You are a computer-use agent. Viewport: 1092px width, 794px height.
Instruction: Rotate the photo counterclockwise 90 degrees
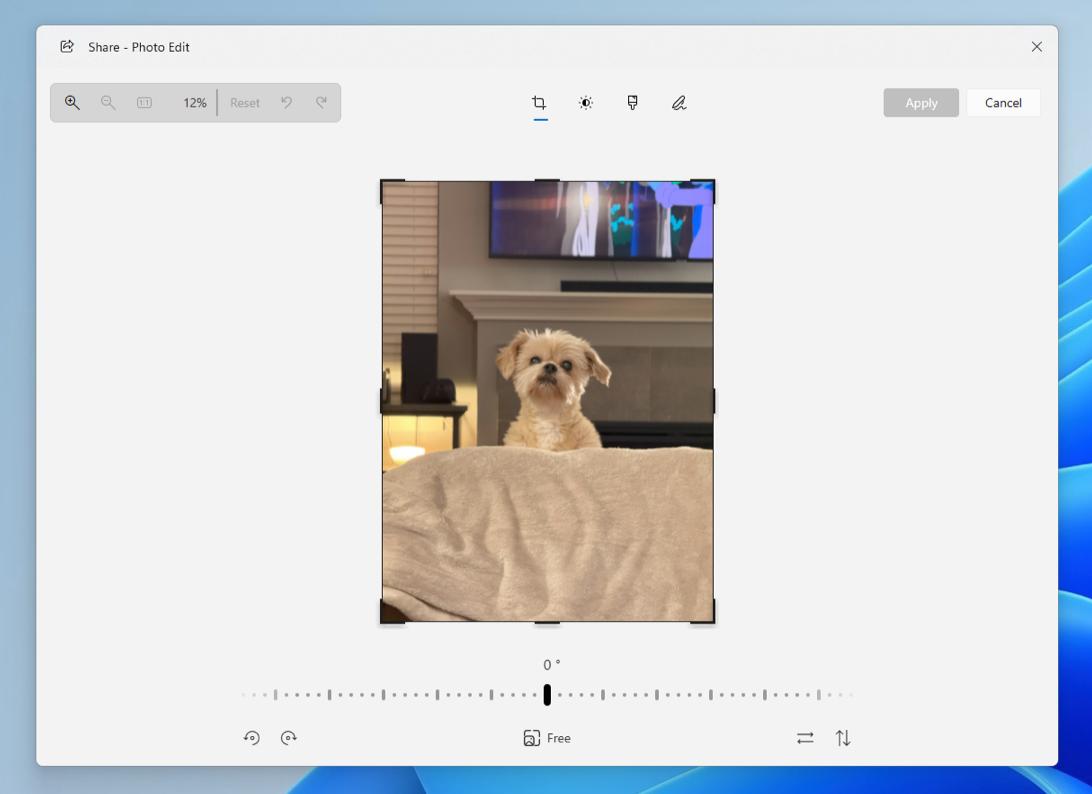point(252,738)
